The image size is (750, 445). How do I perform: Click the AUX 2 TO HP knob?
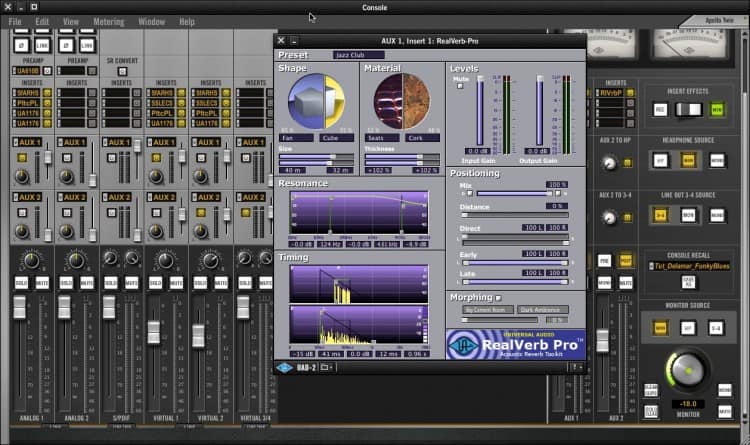tap(609, 163)
